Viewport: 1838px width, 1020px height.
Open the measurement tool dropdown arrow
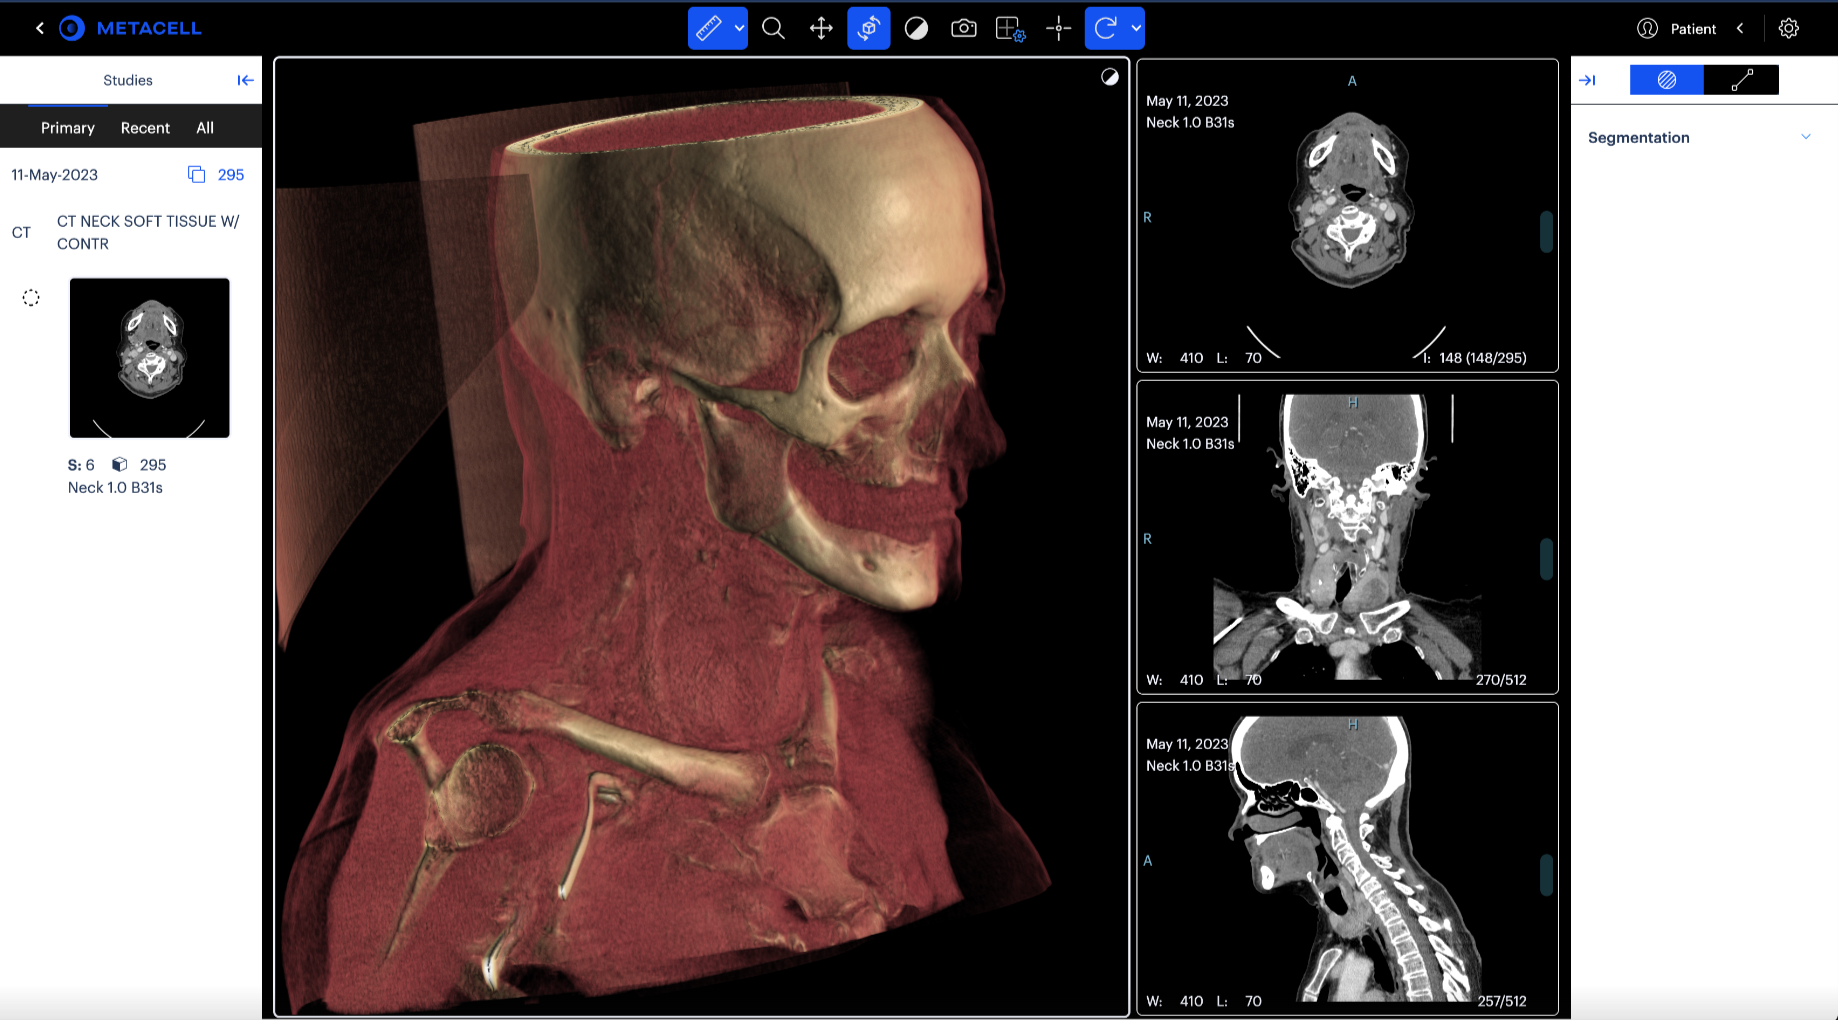(740, 29)
